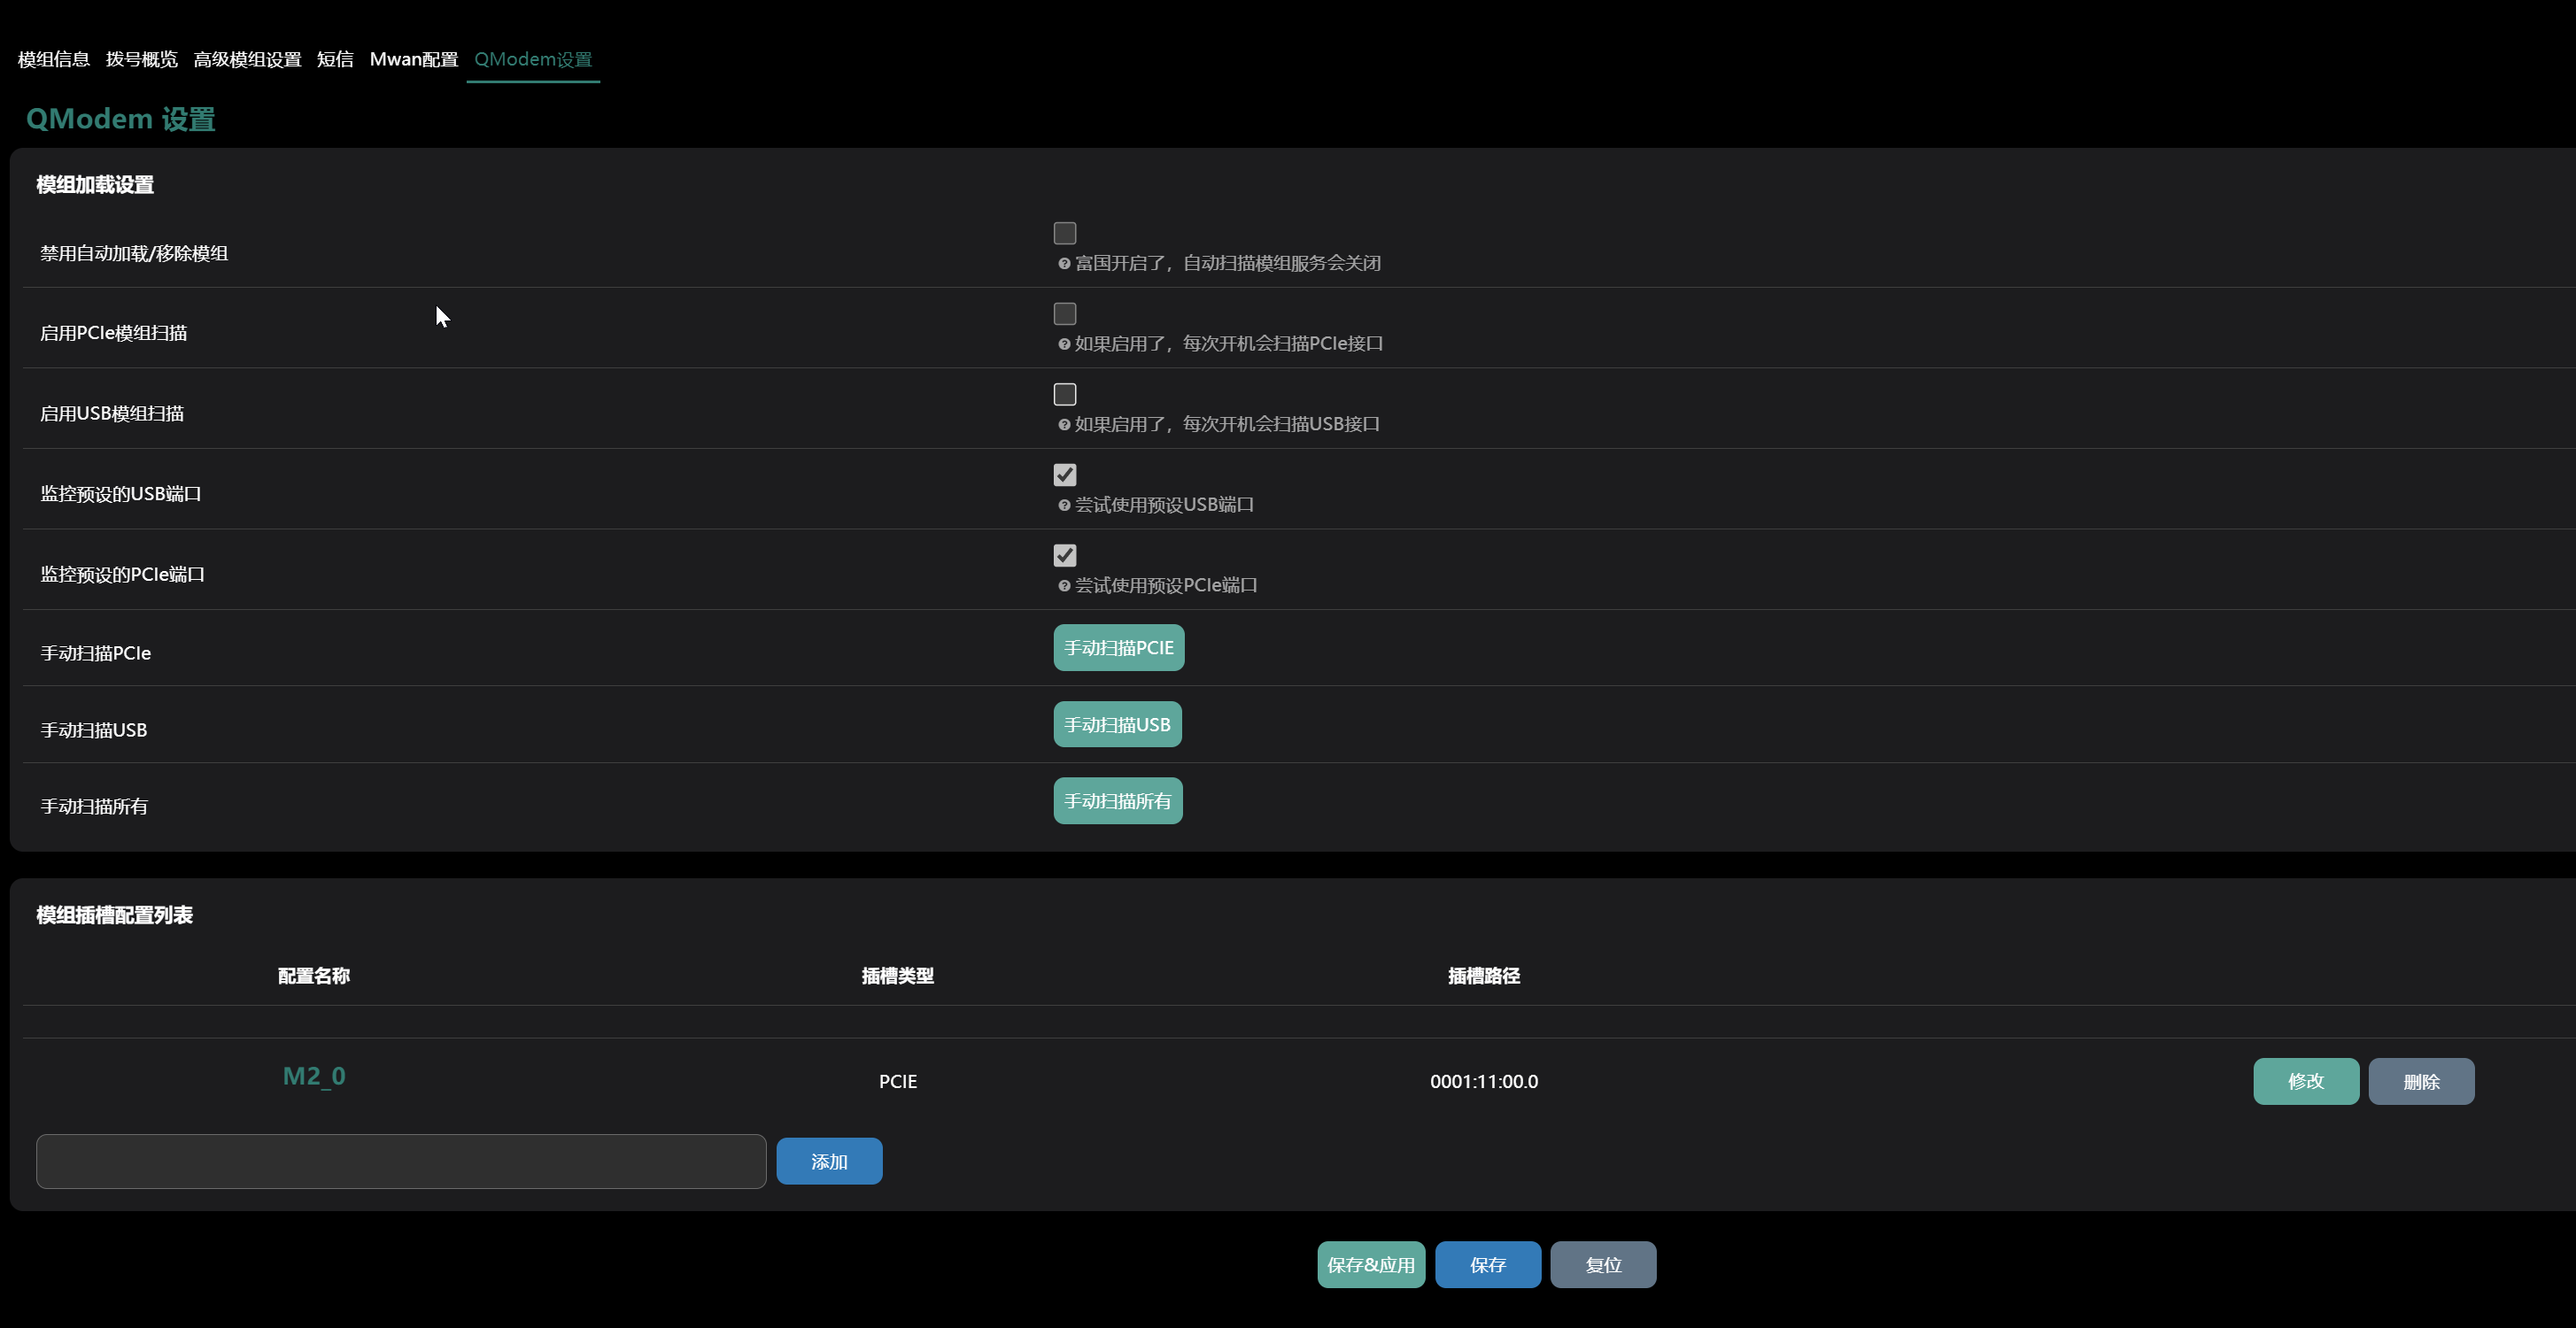2576x1328 pixels.
Task: Click the QModem 设置 page title
Action: [x=121, y=119]
